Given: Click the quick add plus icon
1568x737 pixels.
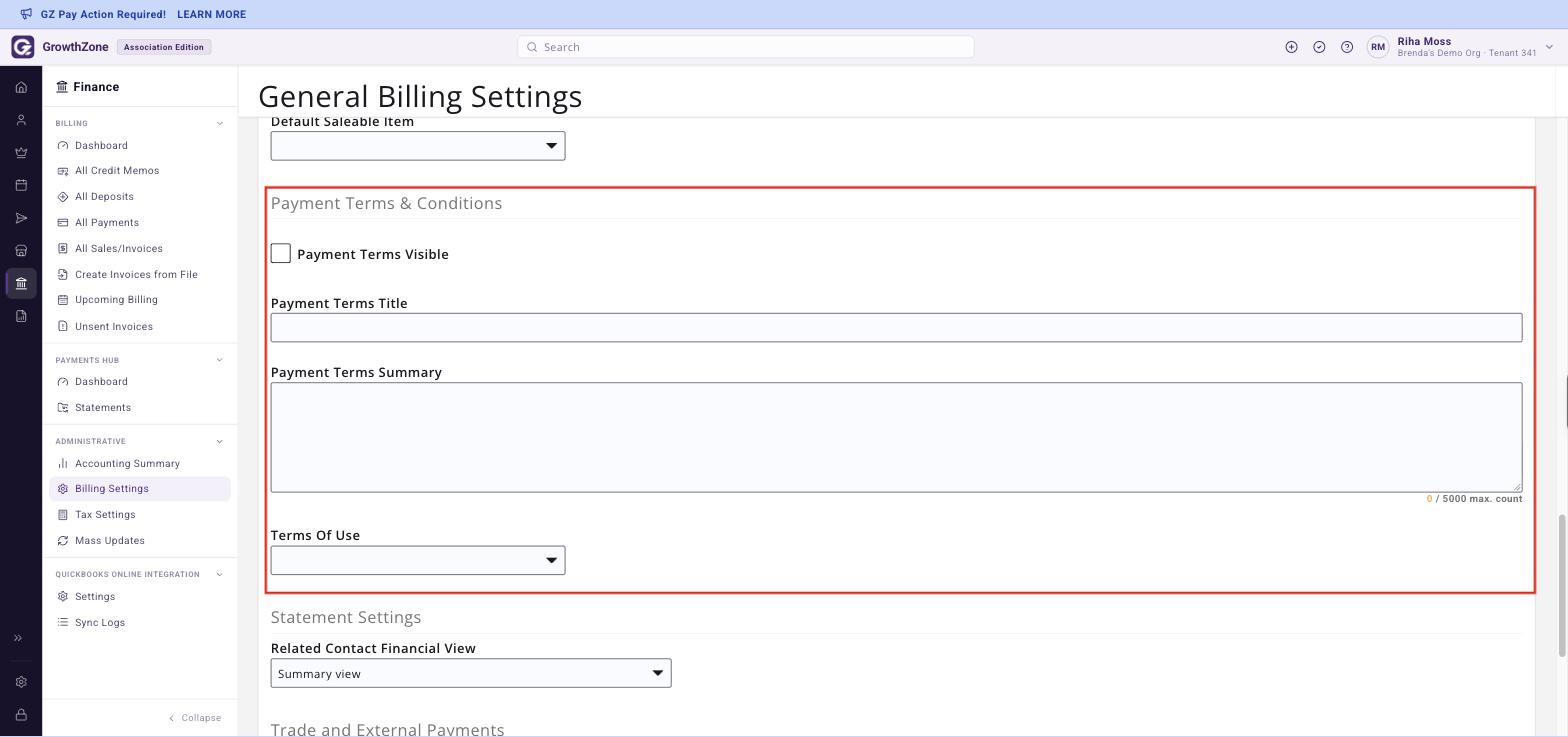Looking at the screenshot, I should tap(1291, 47).
